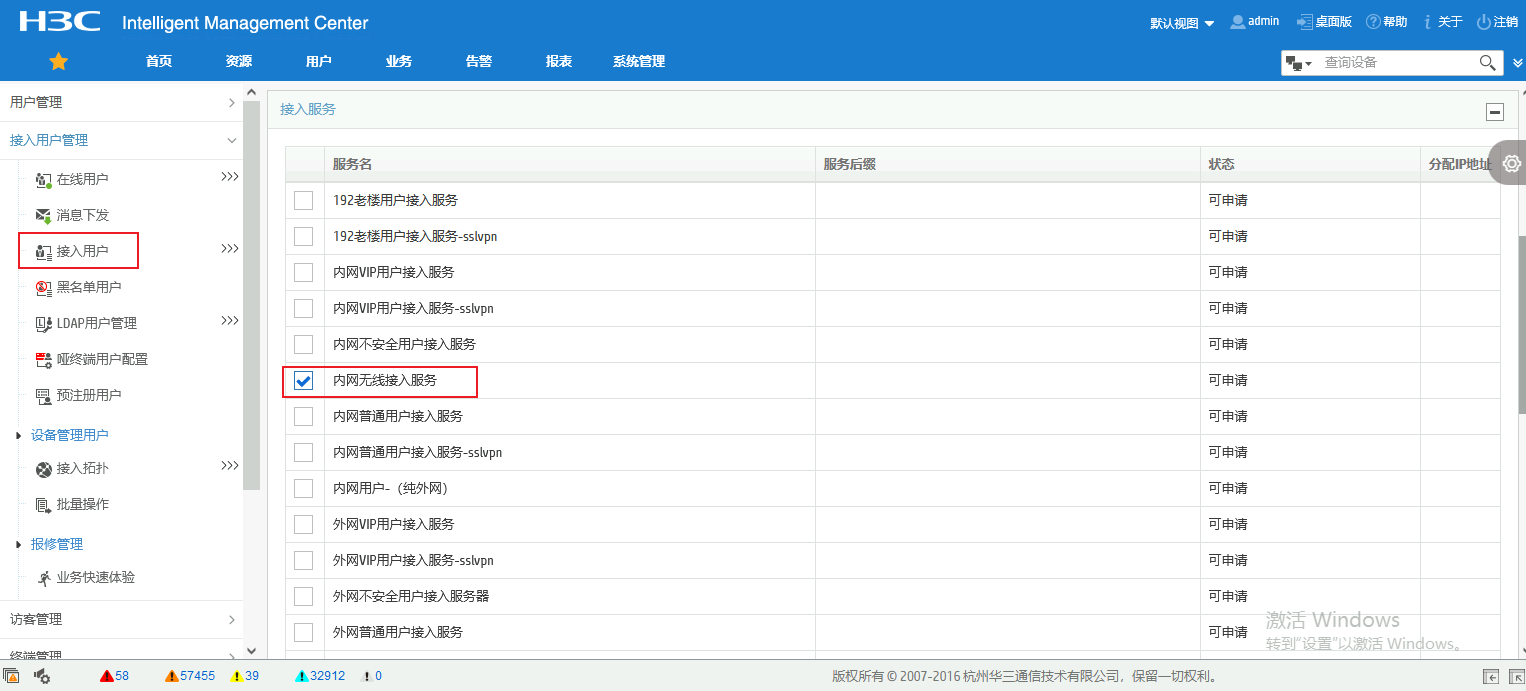Check the 192老楼用户接入服务 checkbox

point(303,201)
